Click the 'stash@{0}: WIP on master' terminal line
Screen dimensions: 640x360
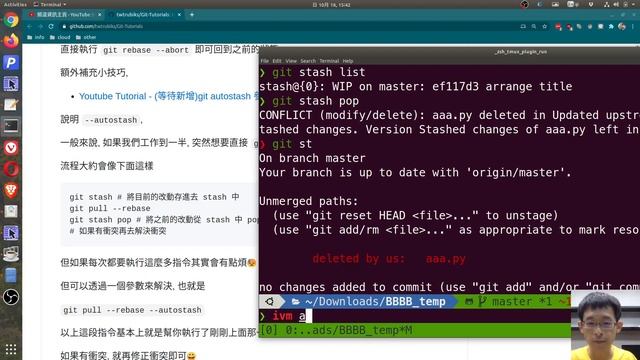point(416,87)
